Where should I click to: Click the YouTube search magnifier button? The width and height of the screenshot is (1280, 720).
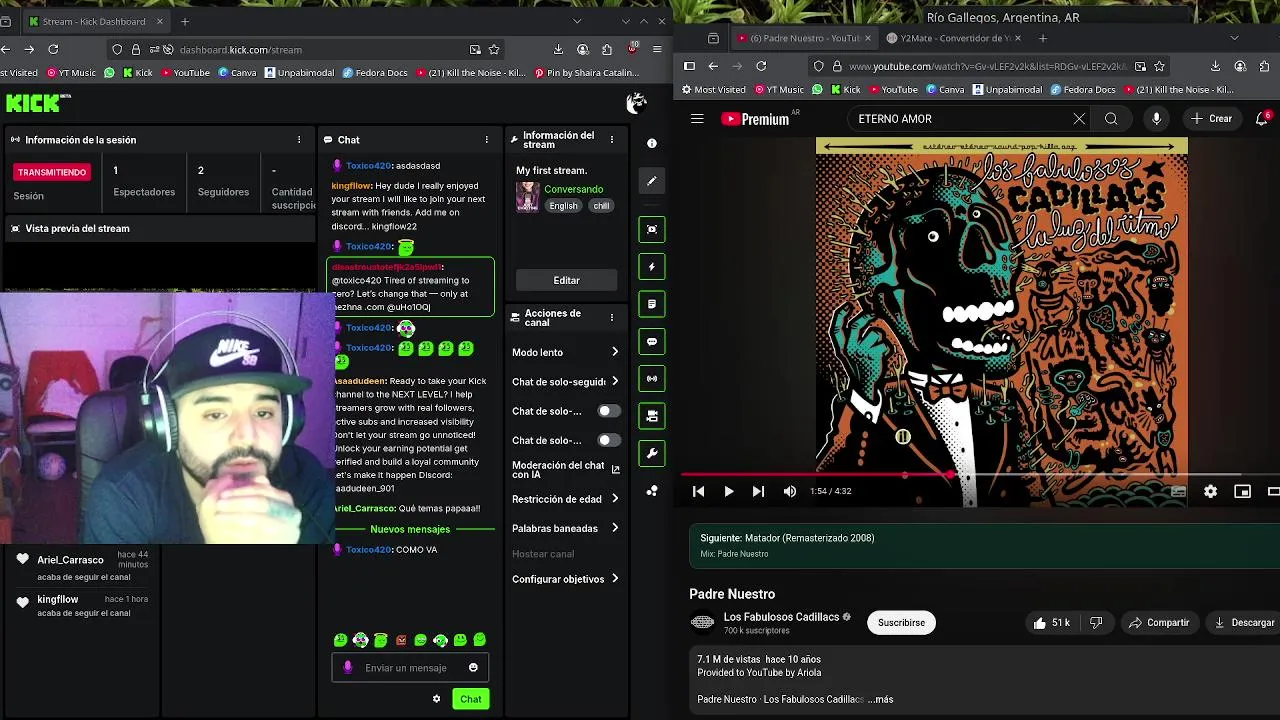tap(1111, 119)
